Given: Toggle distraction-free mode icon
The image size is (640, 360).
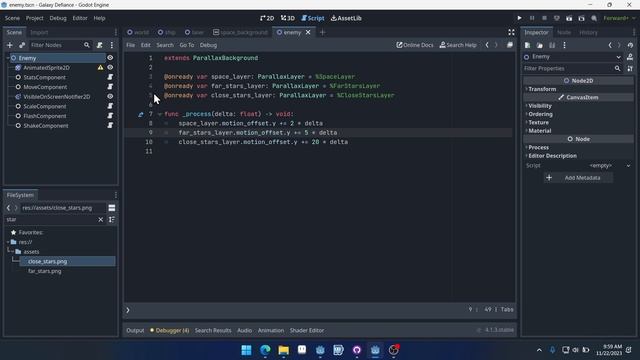Looking at the screenshot, I should [x=511, y=32].
